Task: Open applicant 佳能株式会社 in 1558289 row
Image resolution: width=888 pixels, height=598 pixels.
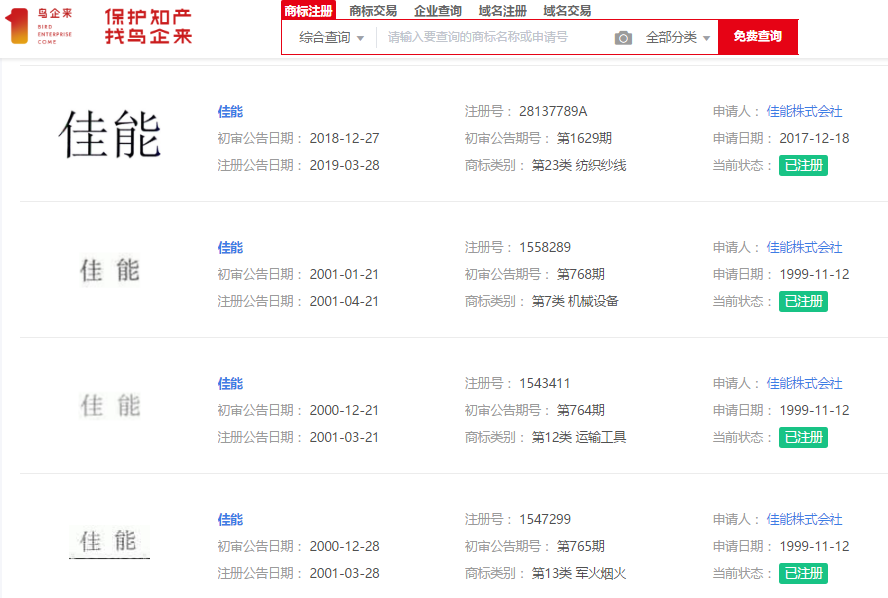Action: point(804,247)
